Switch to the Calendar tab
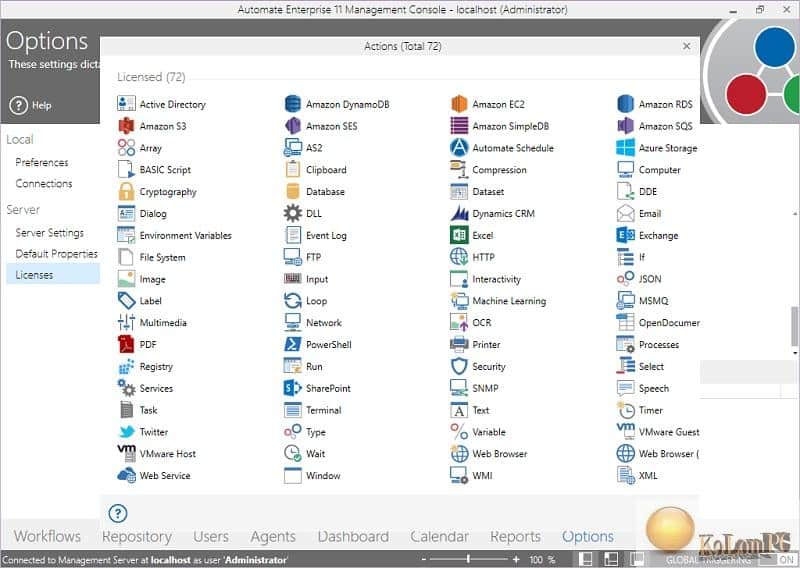 [439, 536]
